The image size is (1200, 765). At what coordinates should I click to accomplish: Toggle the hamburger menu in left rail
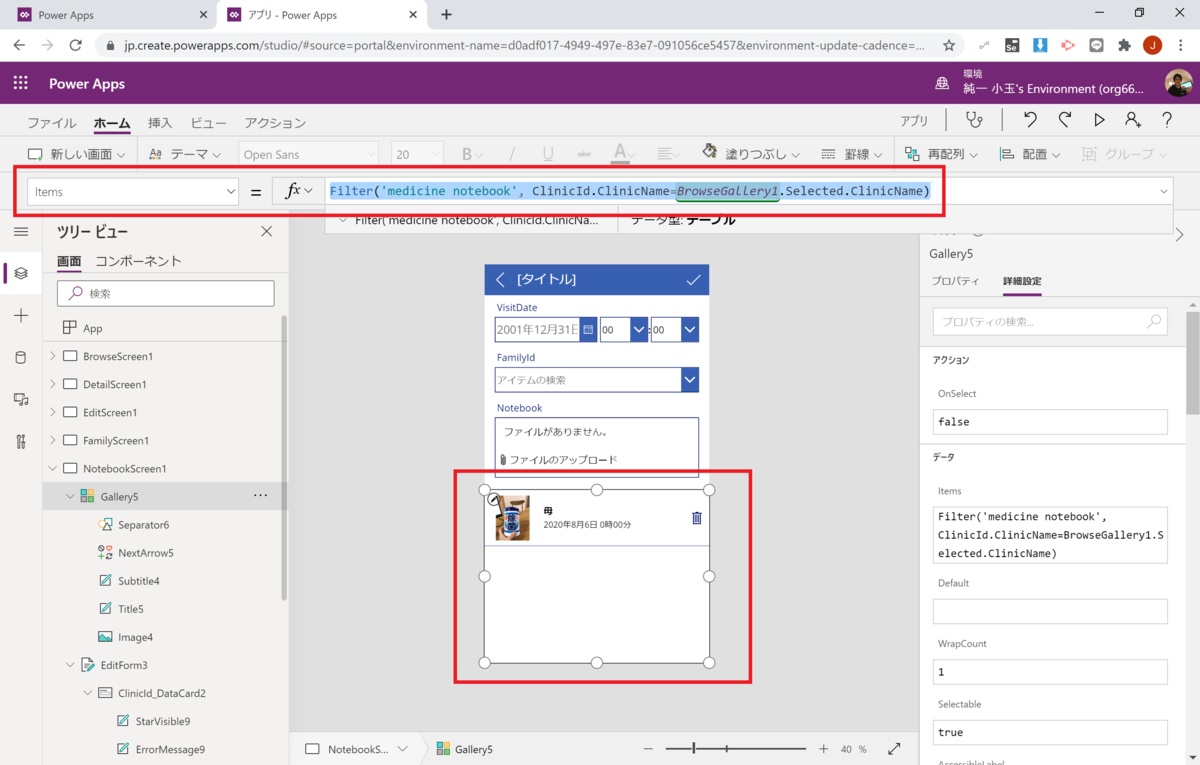point(21,231)
